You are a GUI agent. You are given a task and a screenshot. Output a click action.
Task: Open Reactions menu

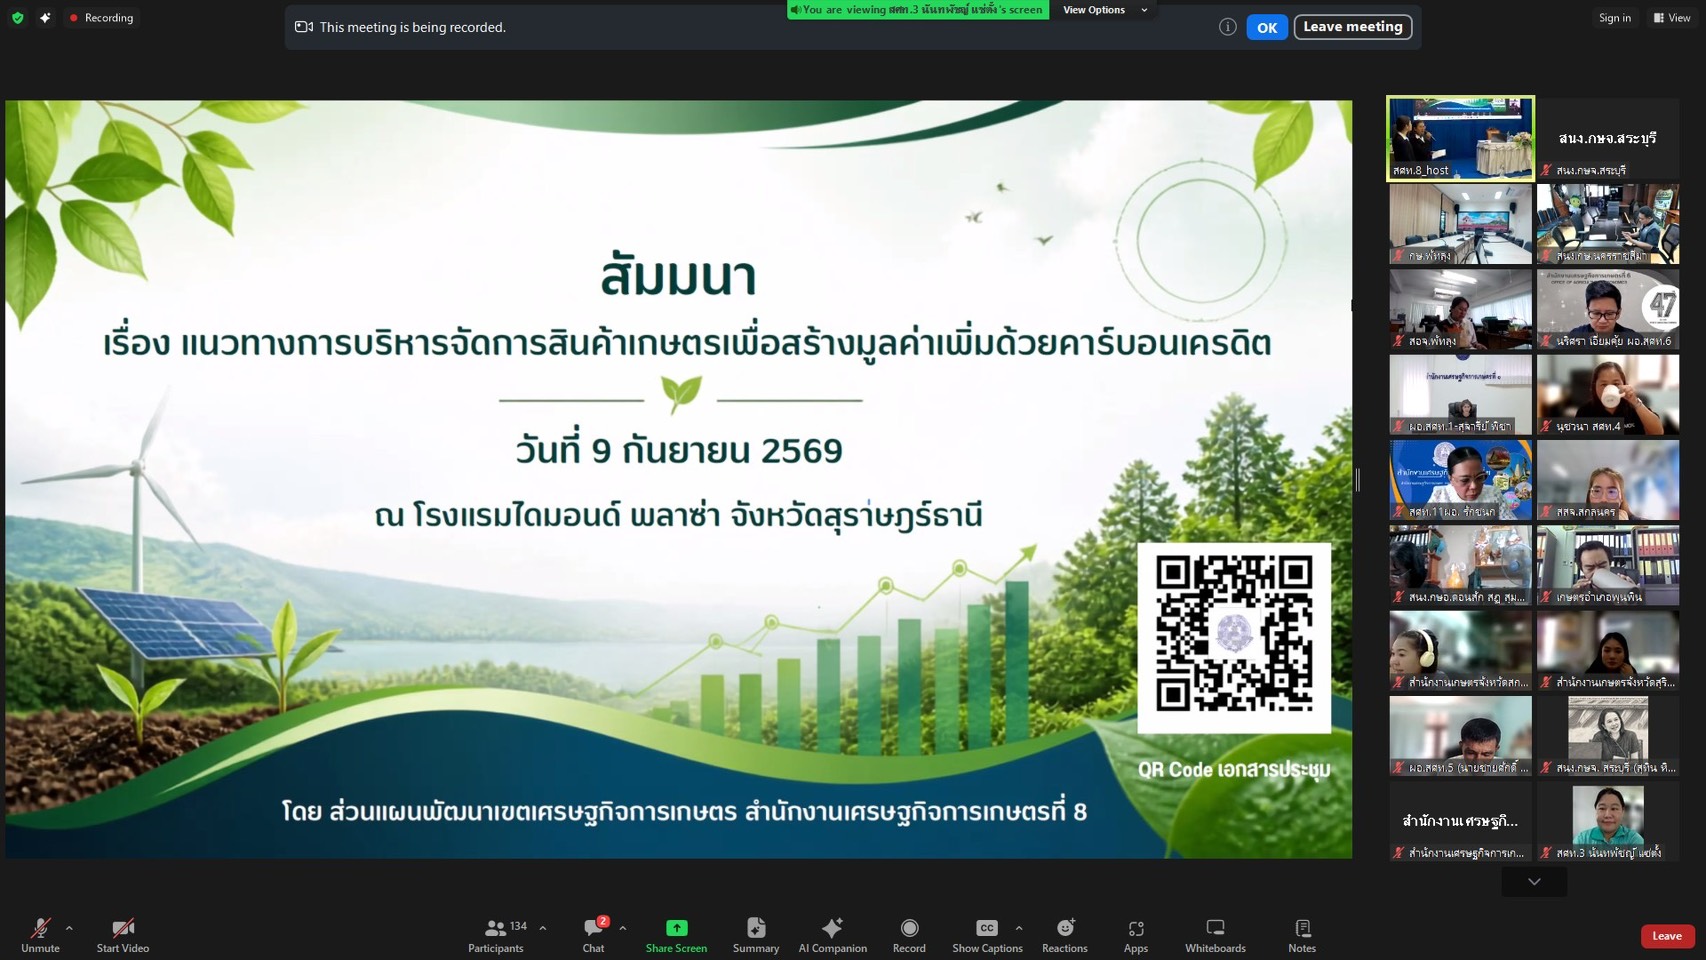pyautogui.click(x=1065, y=936)
